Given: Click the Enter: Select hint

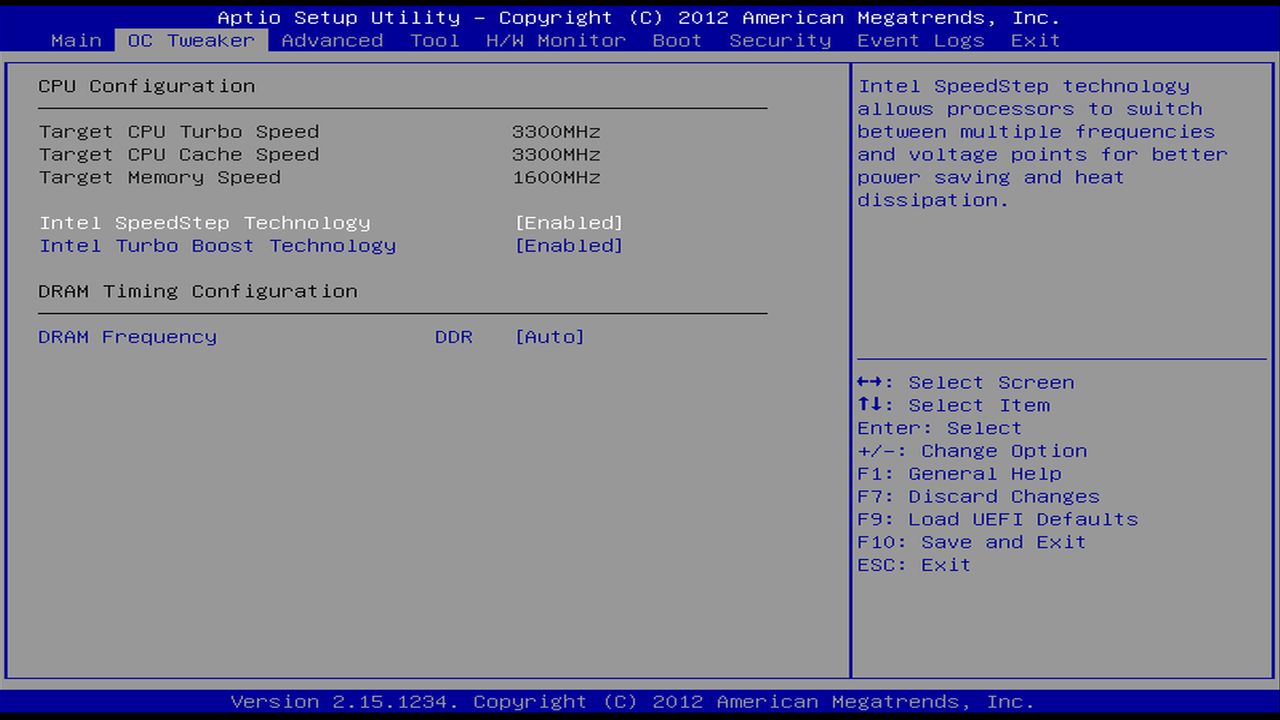Looking at the screenshot, I should [940, 429].
